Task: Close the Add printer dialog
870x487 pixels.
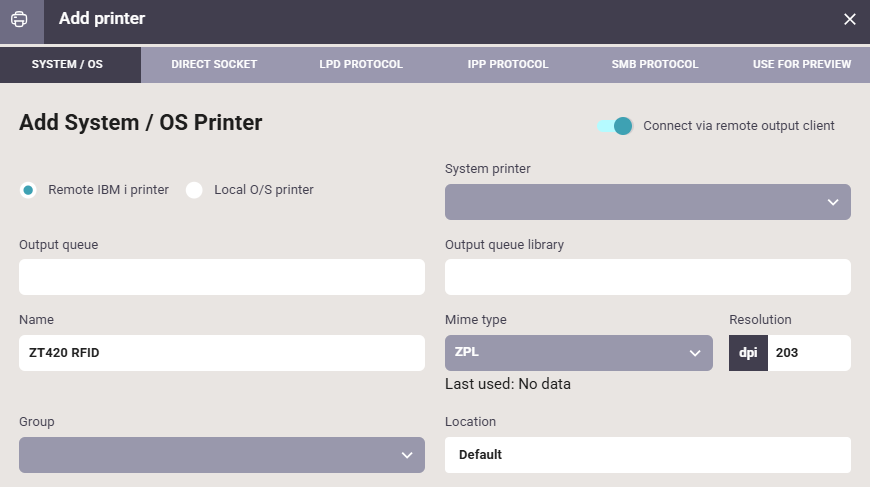Action: (x=849, y=20)
